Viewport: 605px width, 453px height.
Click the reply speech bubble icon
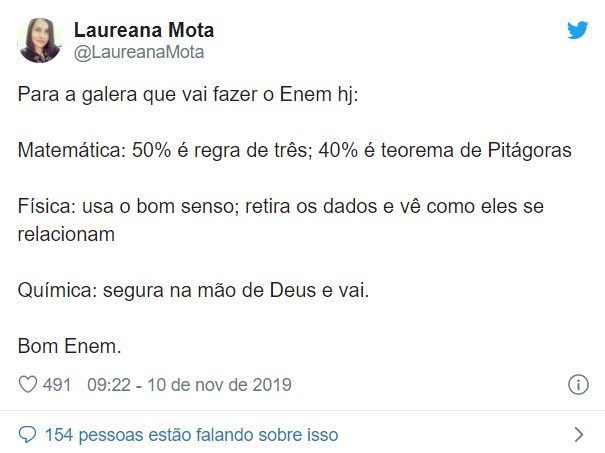point(27,435)
